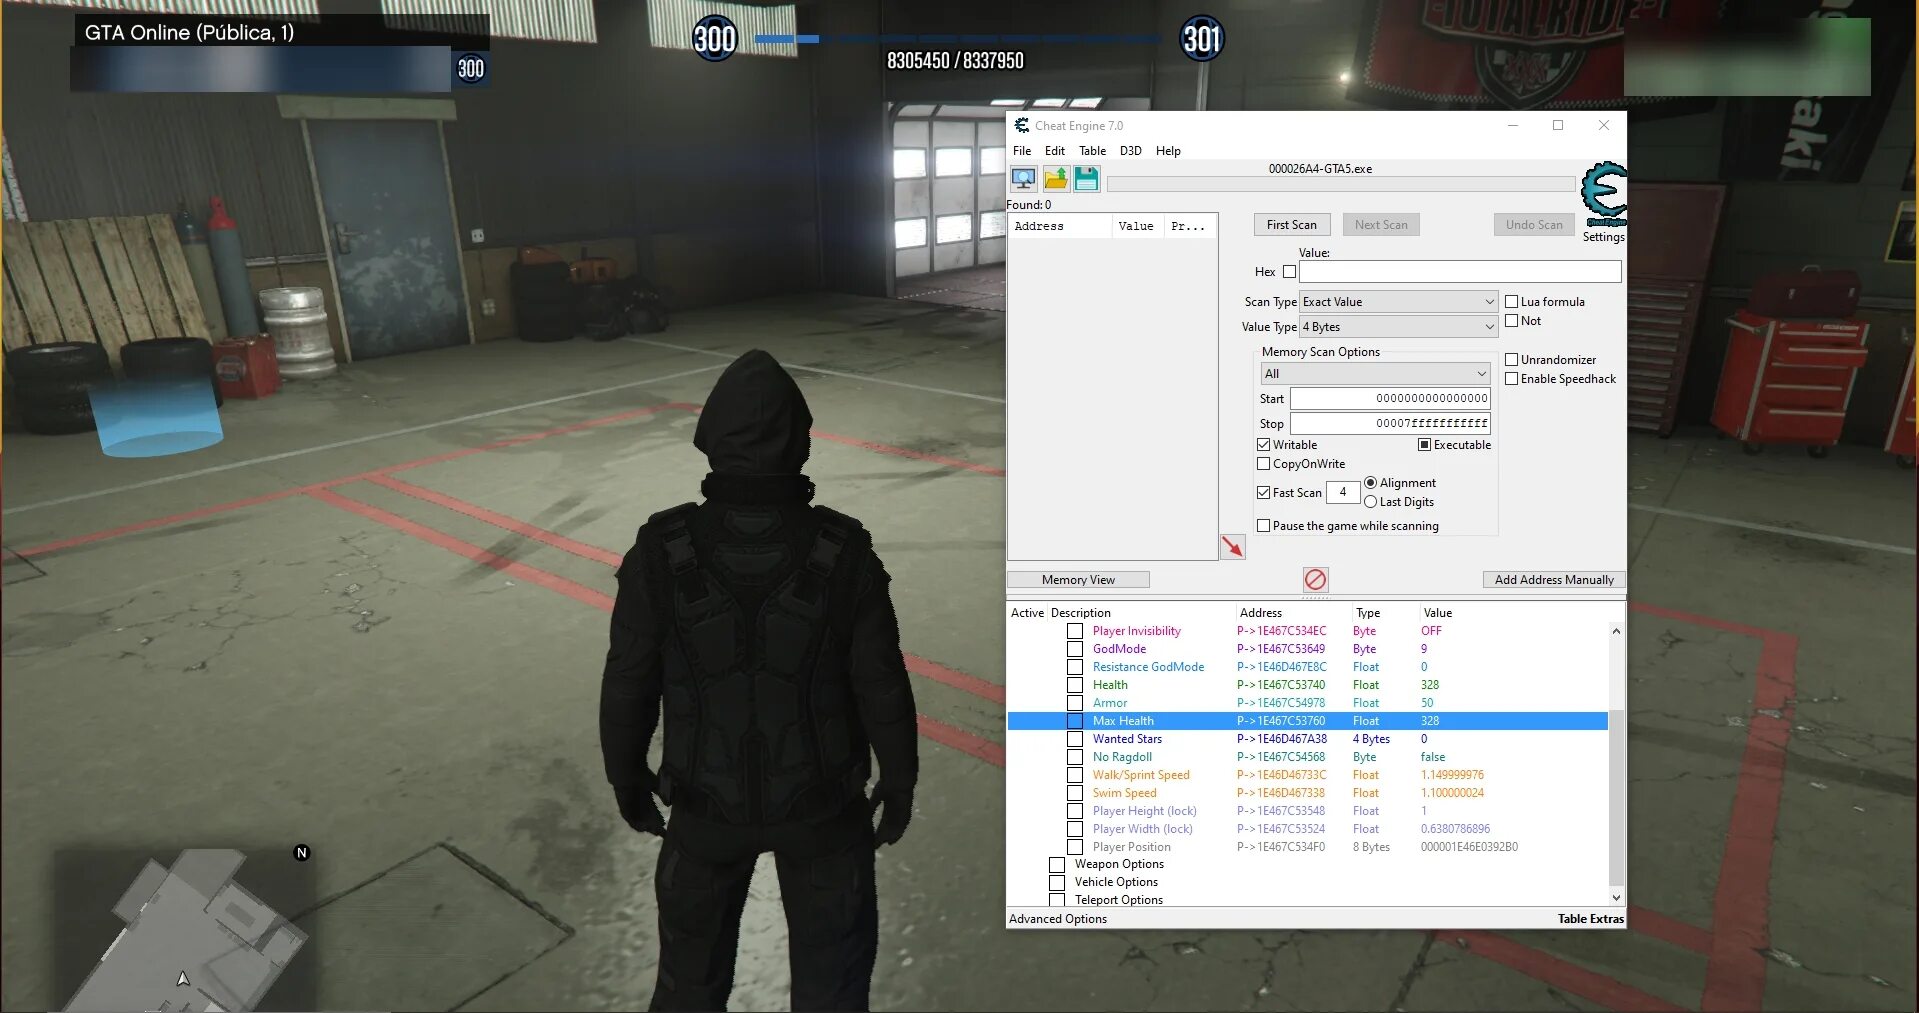The image size is (1919, 1013).
Task: Toggle the Writable checkbox
Action: pos(1263,445)
